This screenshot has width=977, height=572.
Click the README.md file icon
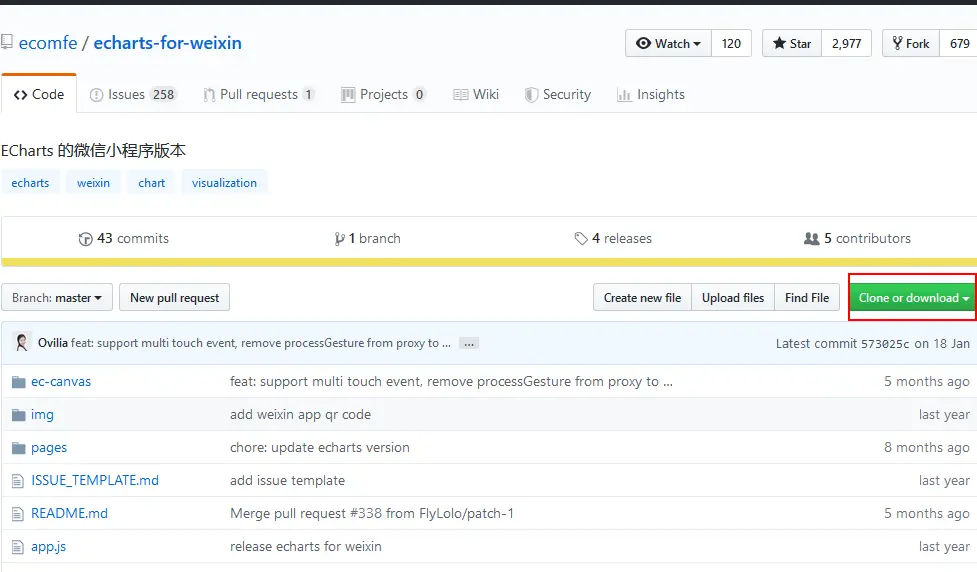coord(18,514)
